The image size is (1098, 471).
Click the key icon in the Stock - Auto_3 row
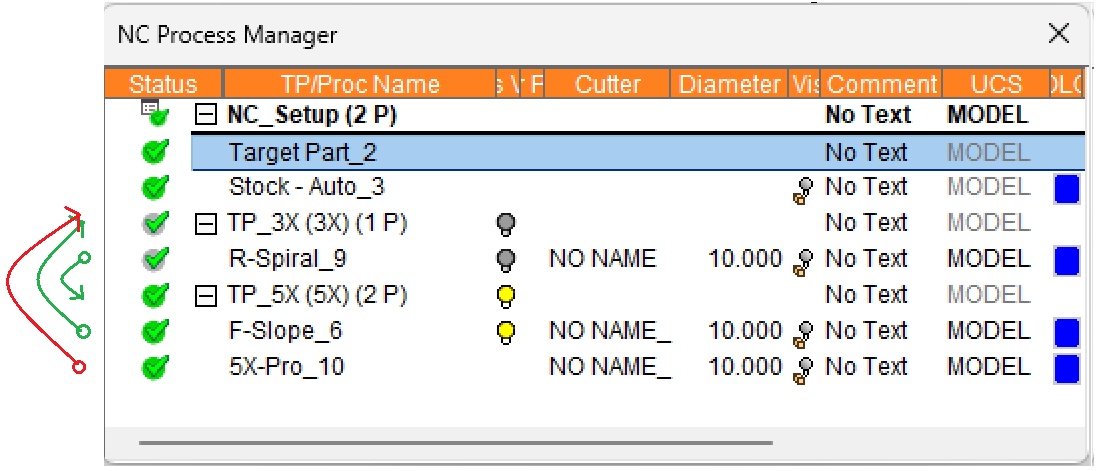coord(802,189)
